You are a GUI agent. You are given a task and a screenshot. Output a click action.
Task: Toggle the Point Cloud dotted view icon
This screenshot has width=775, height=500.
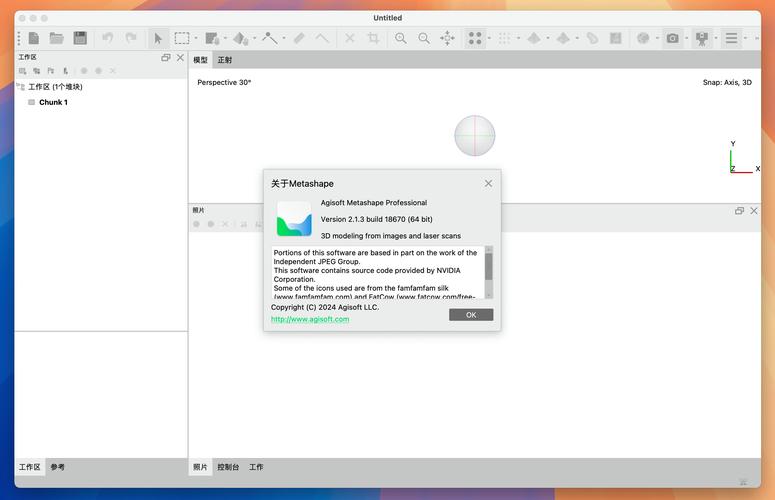click(x=504, y=38)
